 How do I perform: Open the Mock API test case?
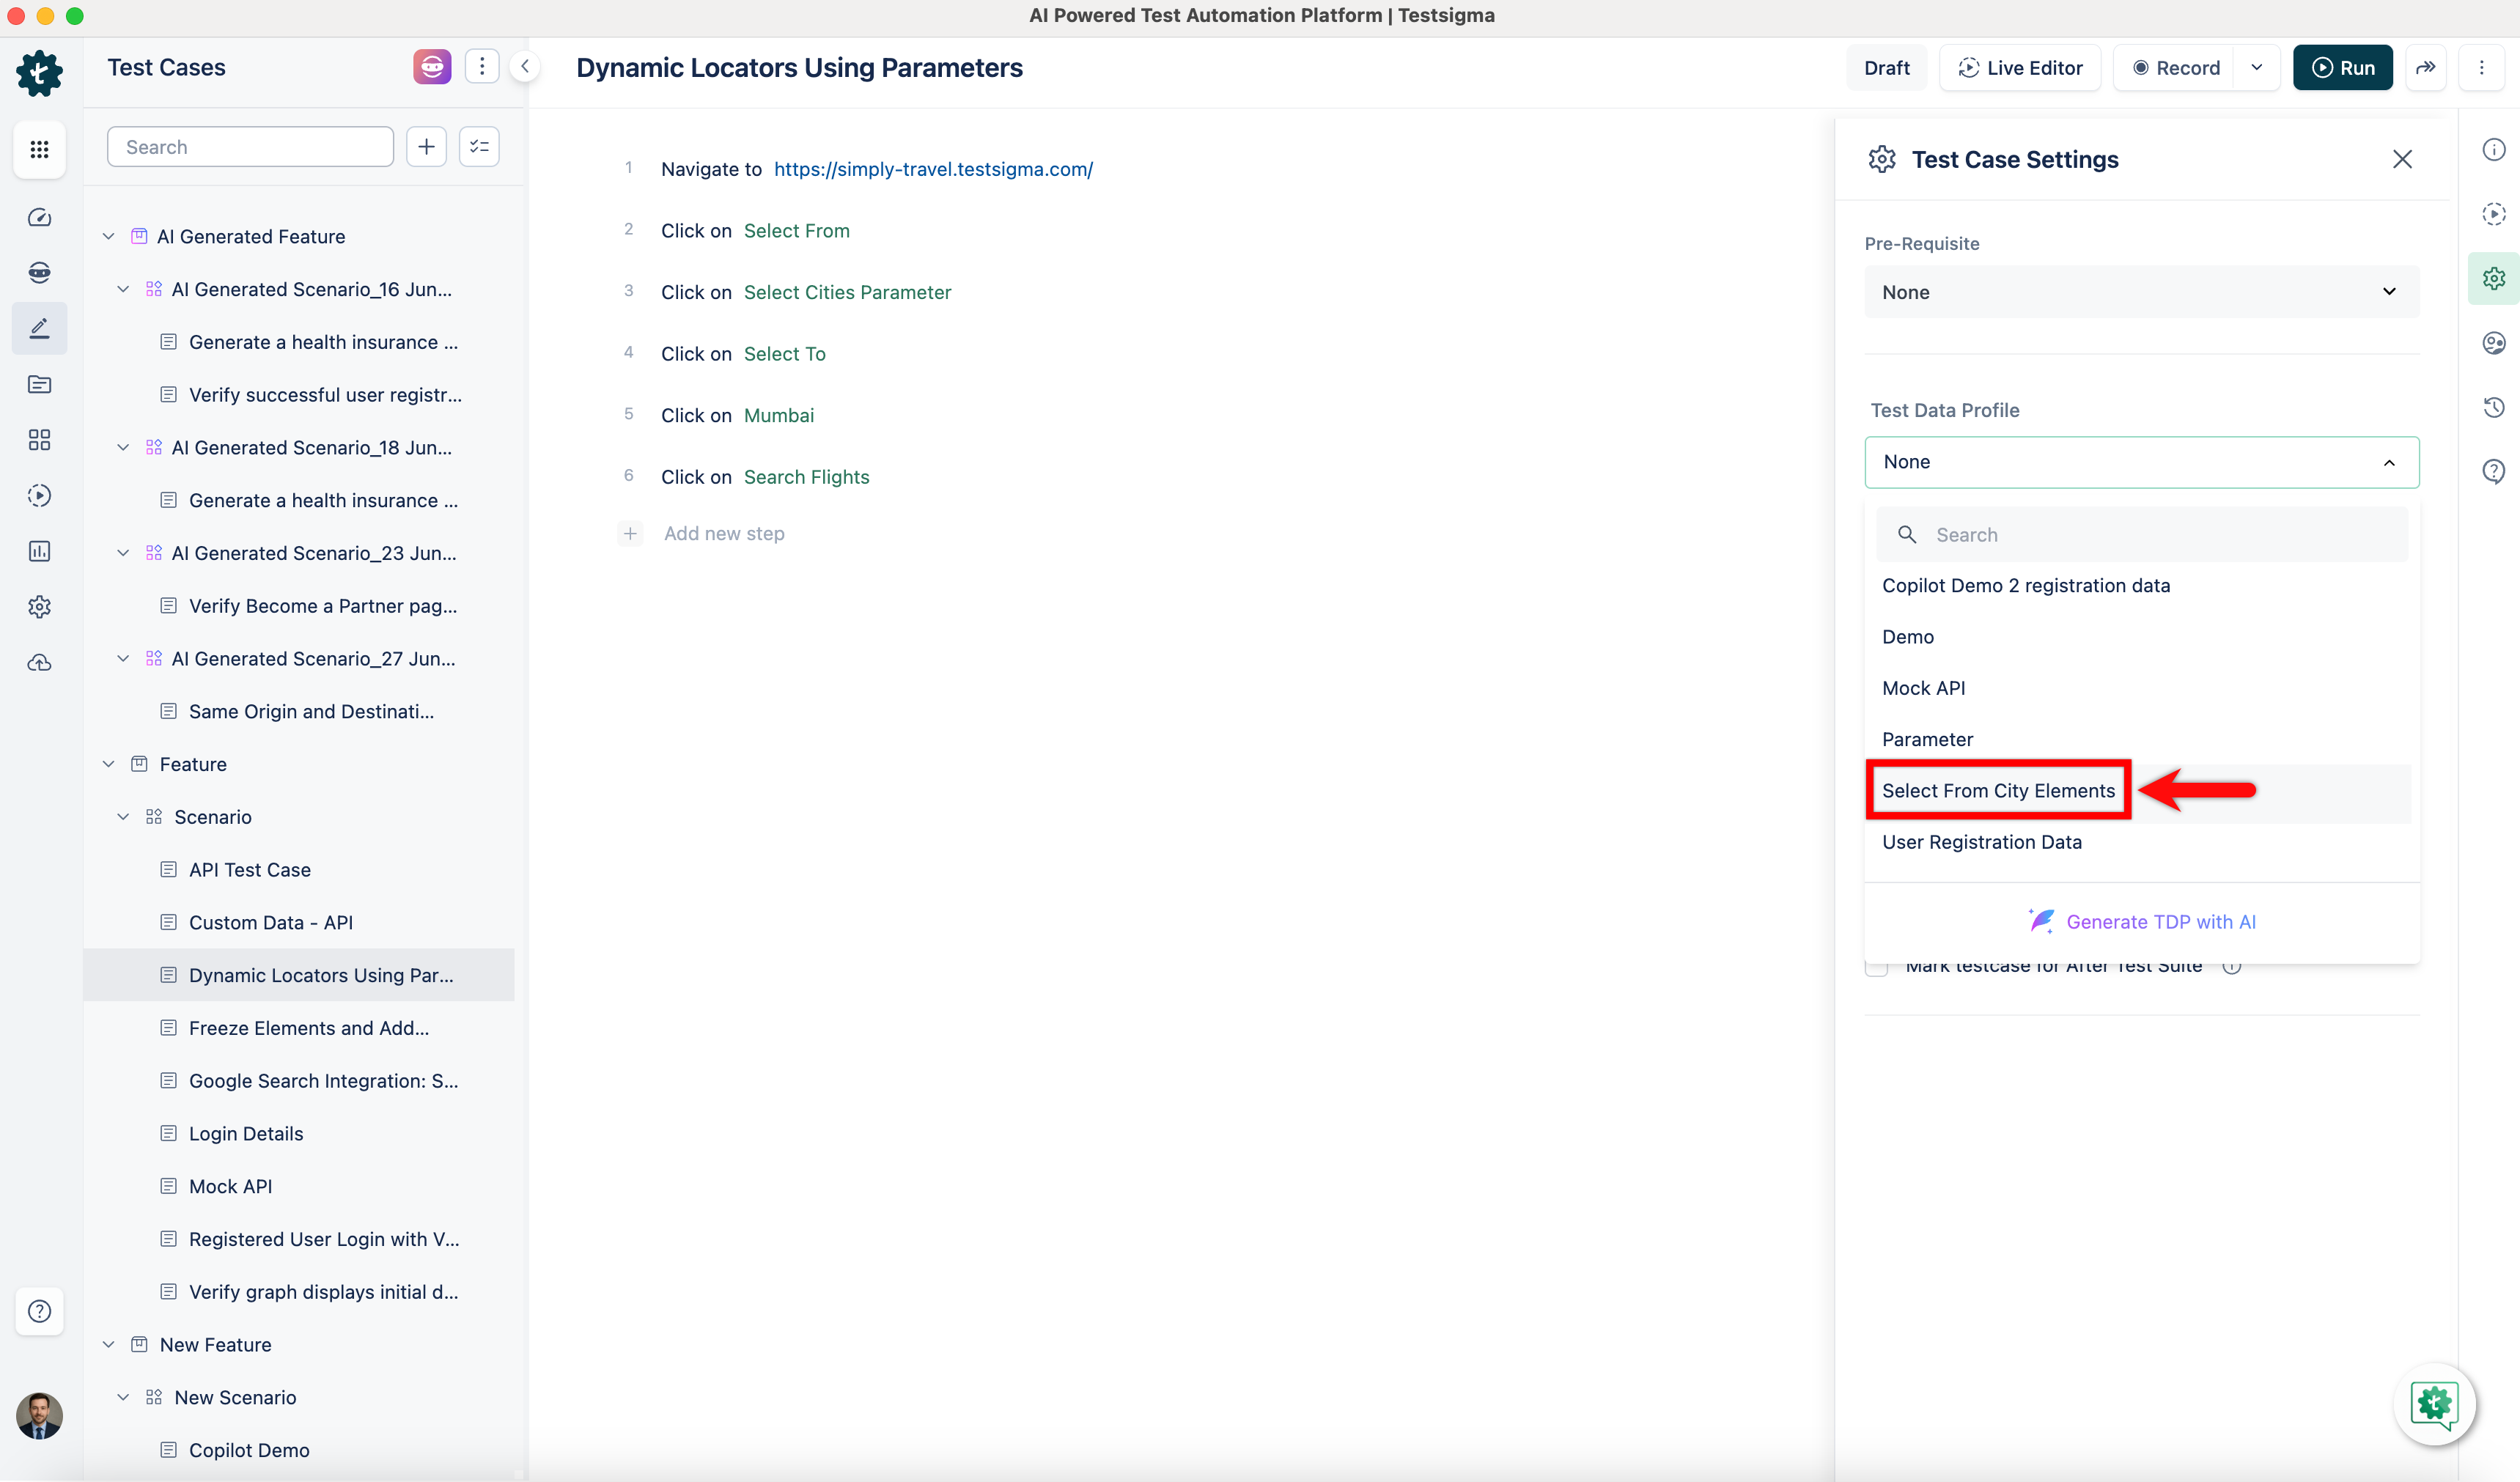coord(230,1186)
